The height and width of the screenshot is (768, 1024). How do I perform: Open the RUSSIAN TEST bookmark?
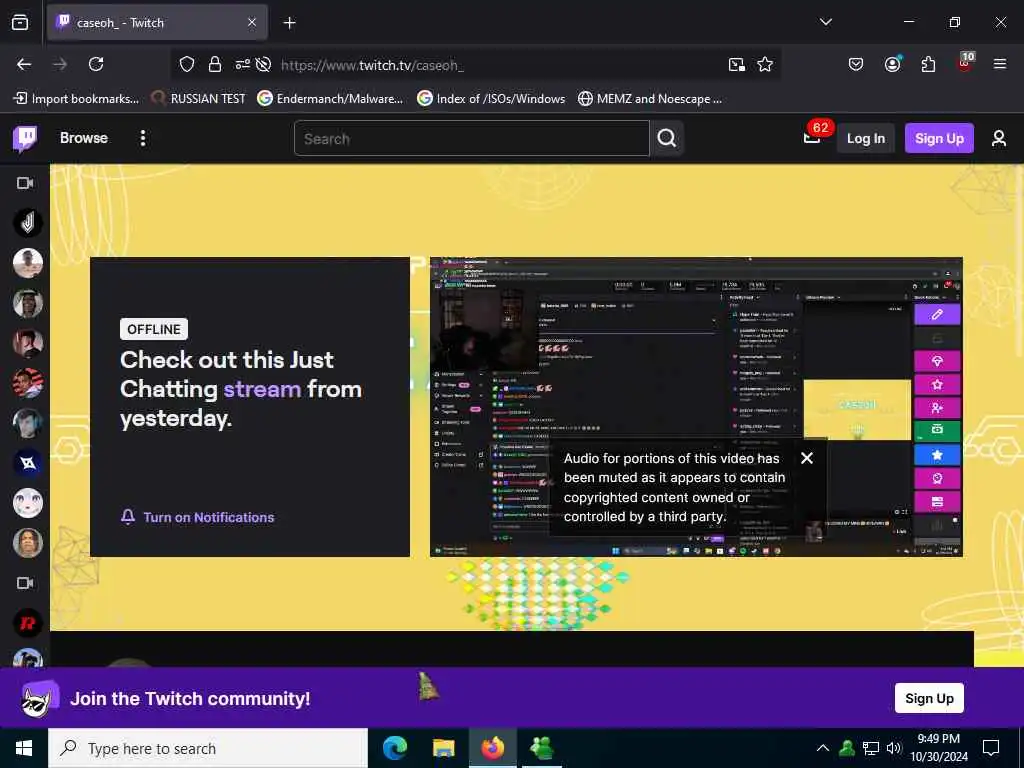198,99
